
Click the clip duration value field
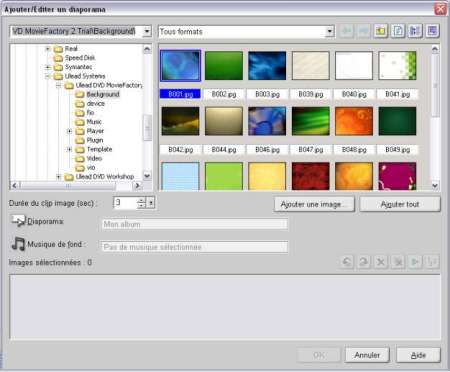(125, 203)
